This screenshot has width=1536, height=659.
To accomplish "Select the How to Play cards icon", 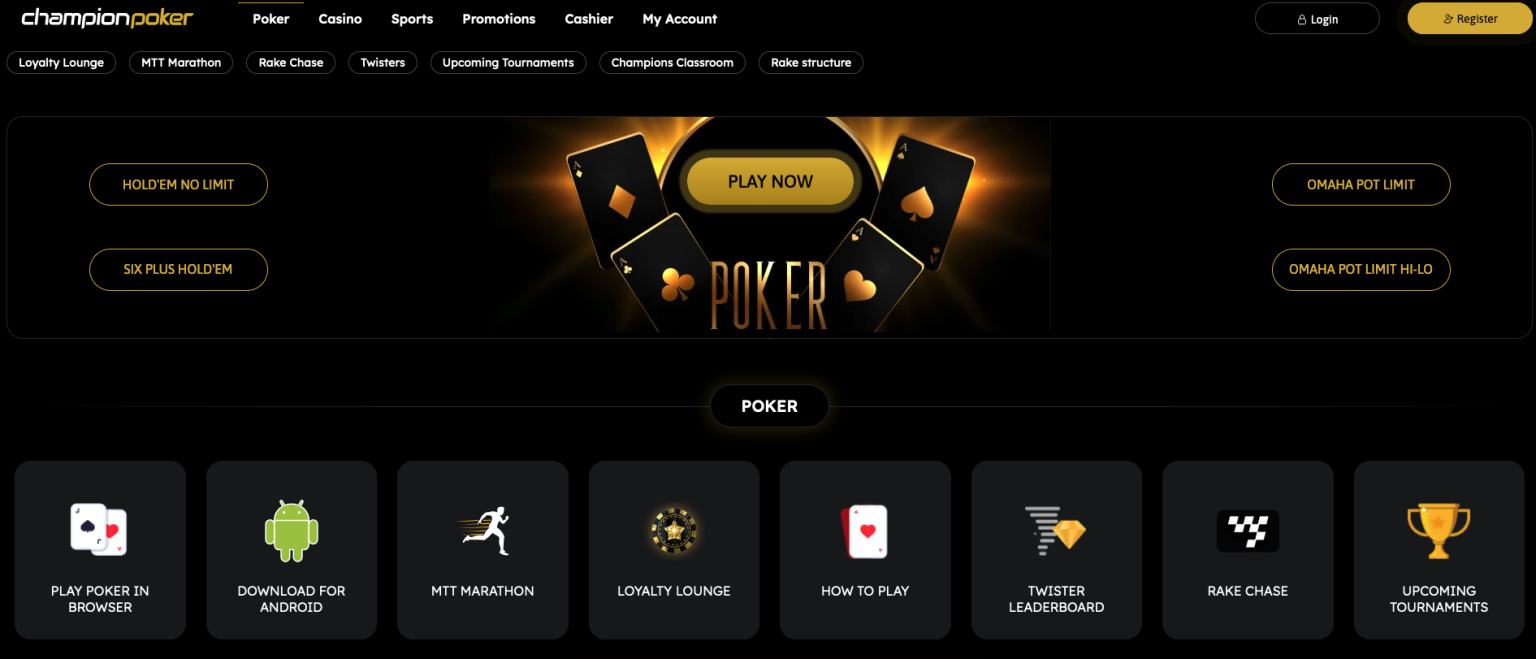I will pos(865,531).
